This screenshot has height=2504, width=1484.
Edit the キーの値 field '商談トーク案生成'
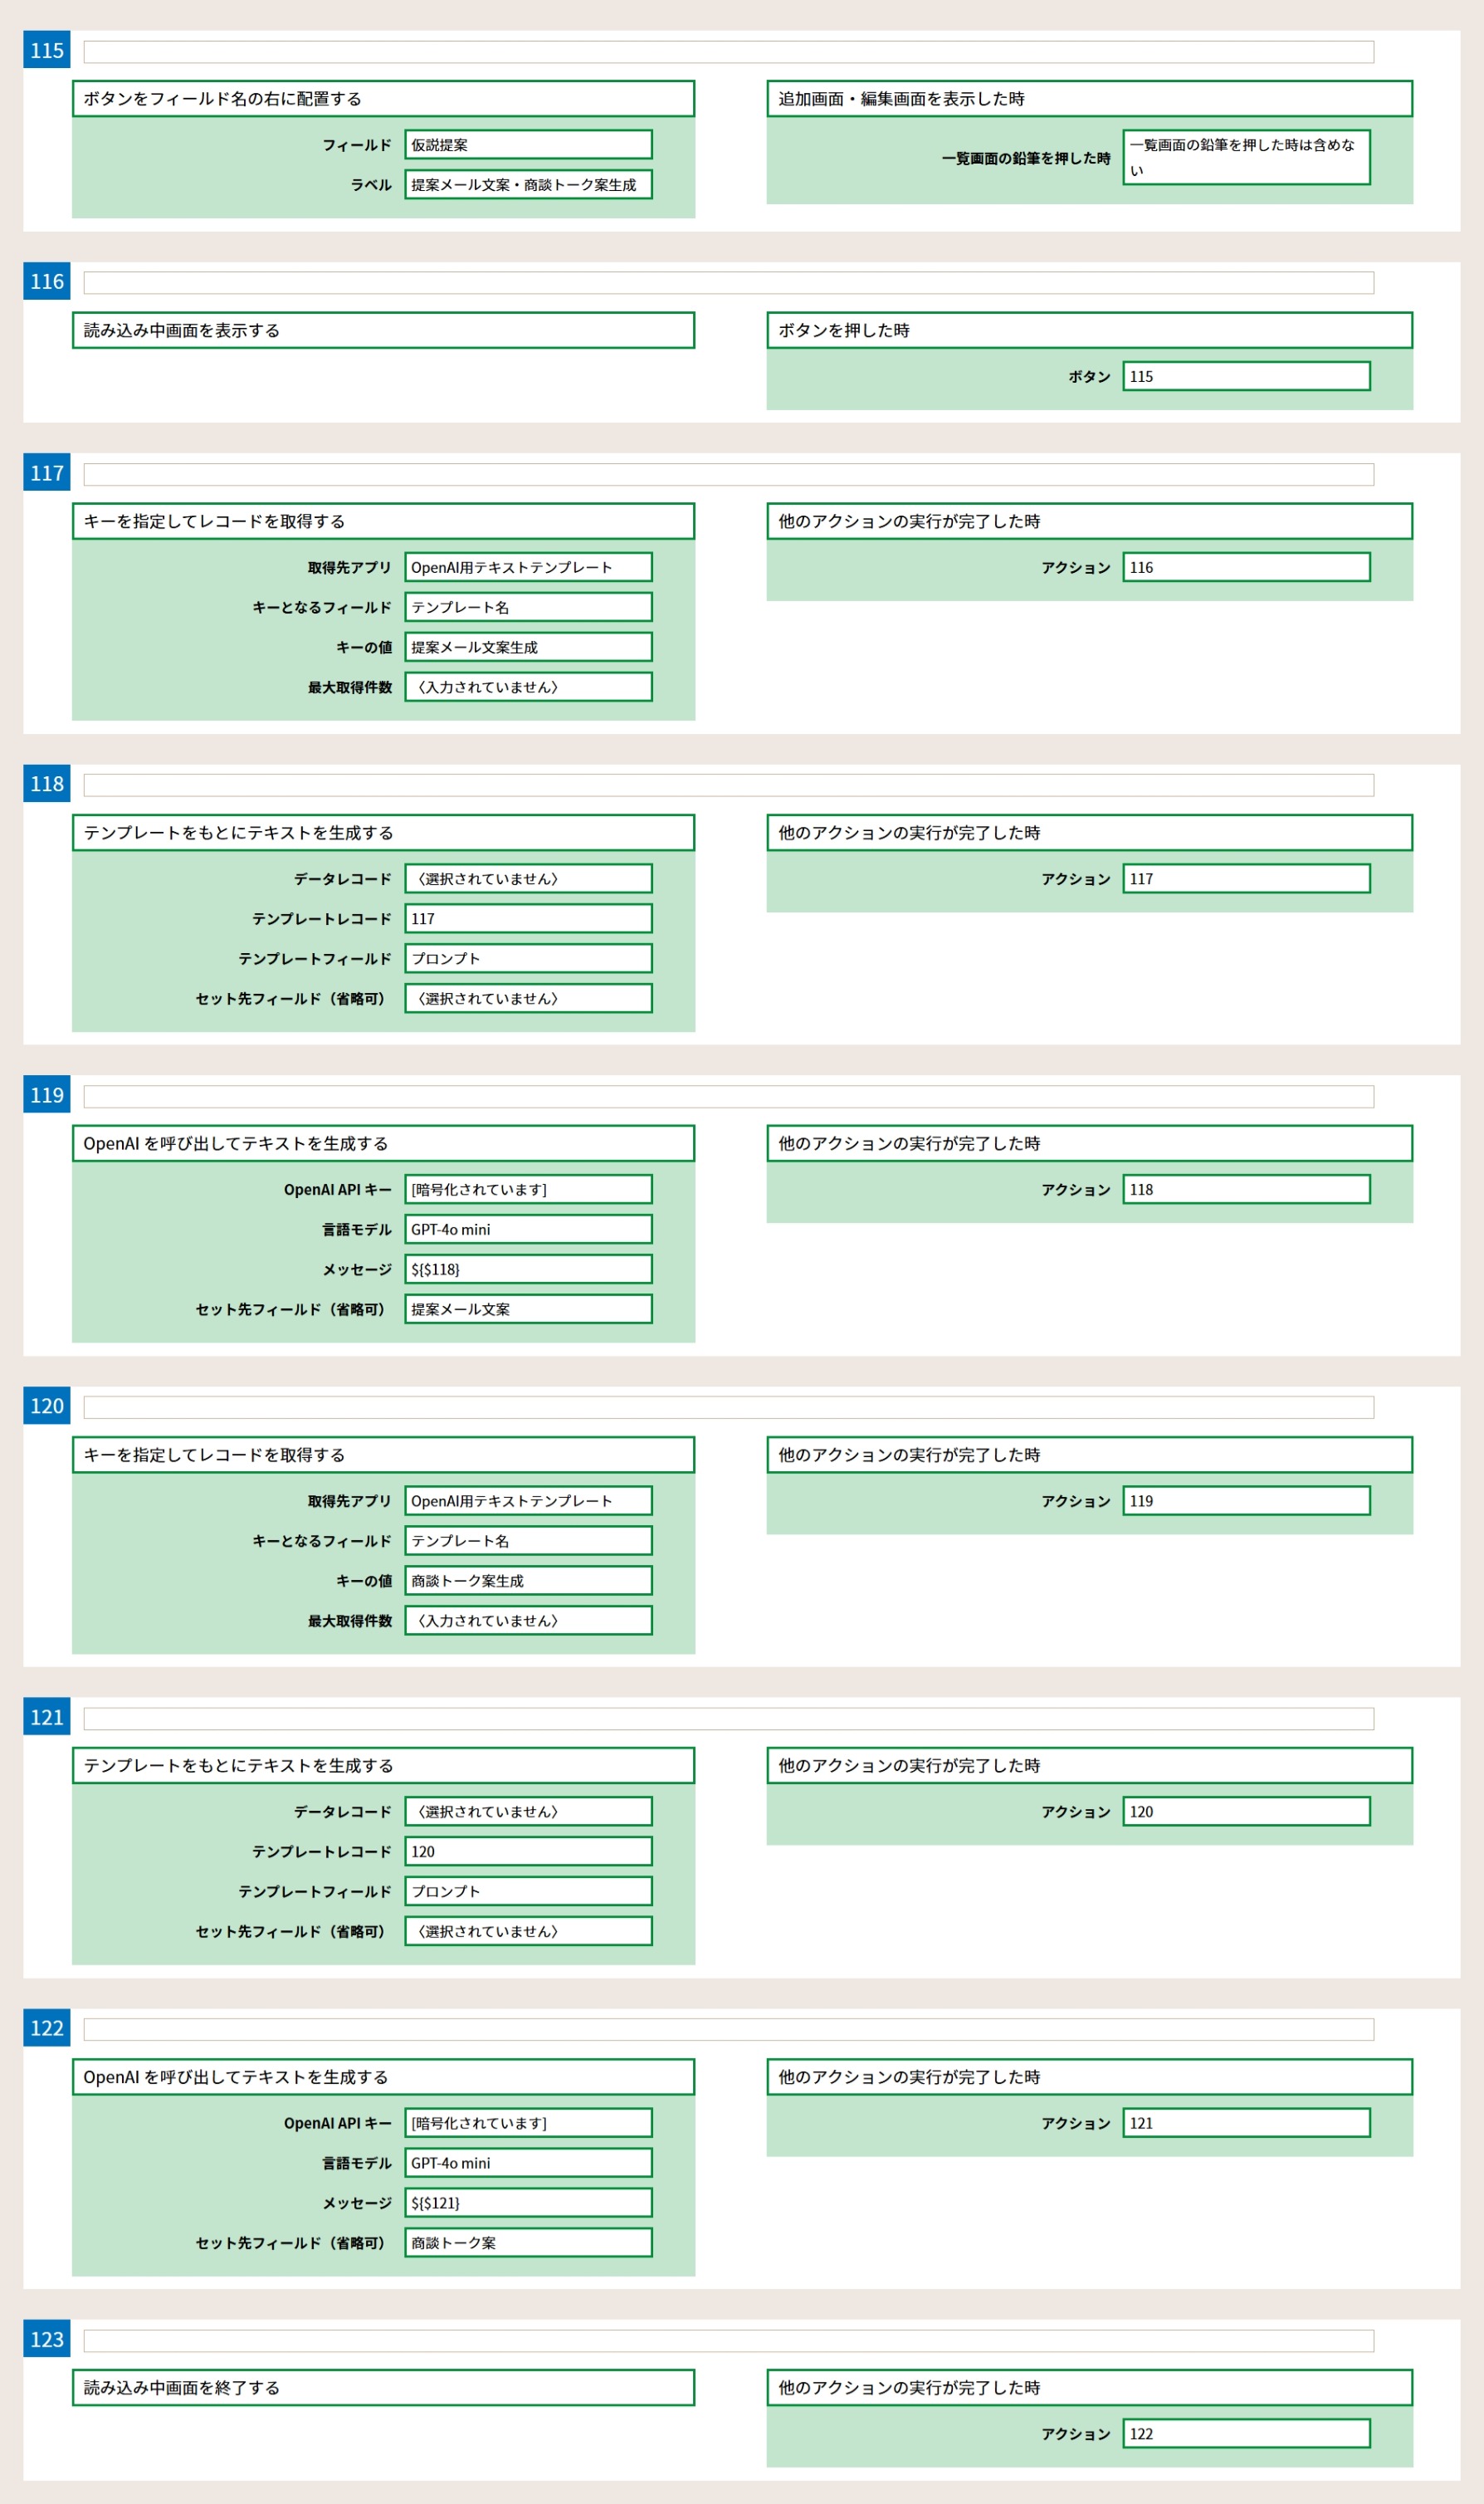(x=527, y=1580)
